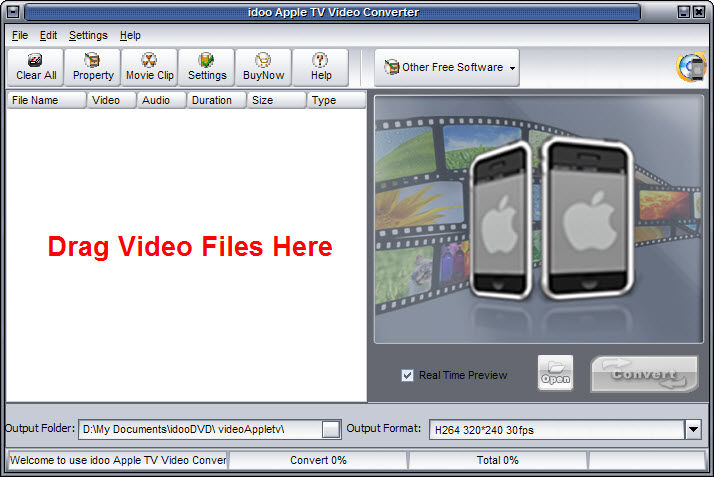714x477 pixels.
Task: Open the Settings menu in menu bar
Action: [x=88, y=35]
